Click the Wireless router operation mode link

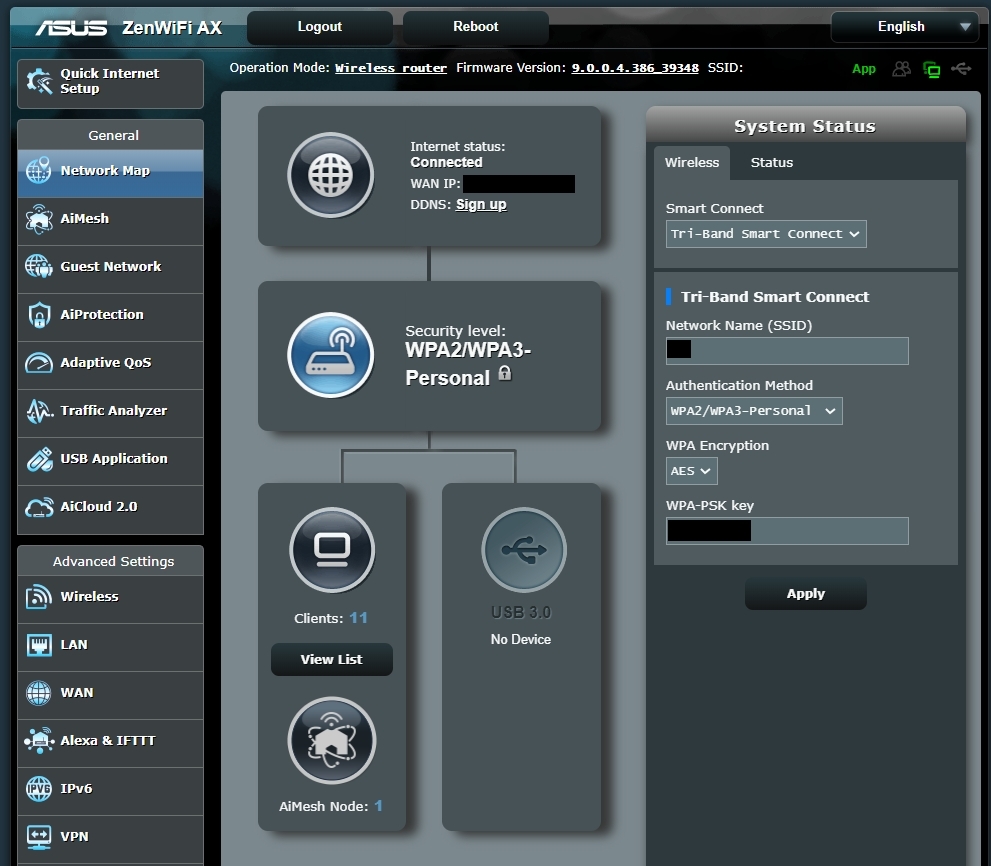[x=391, y=68]
